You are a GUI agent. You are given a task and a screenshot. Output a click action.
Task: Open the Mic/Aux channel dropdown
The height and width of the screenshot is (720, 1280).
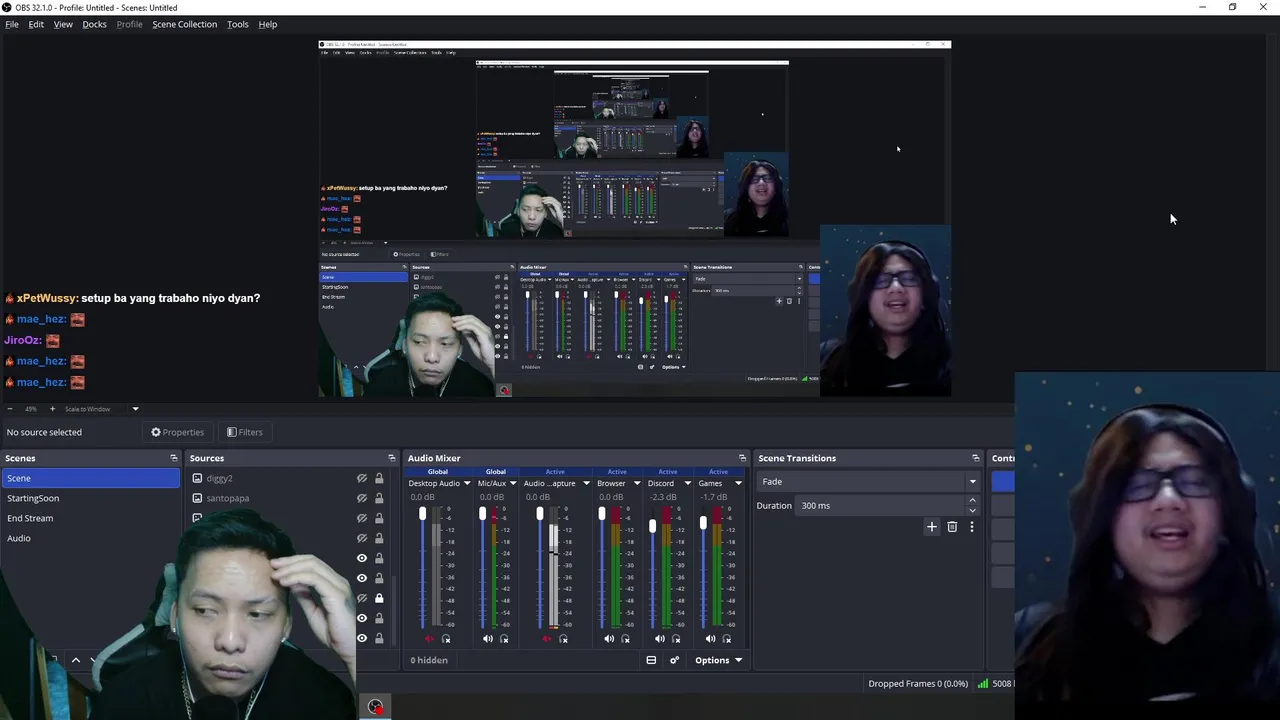click(x=513, y=483)
